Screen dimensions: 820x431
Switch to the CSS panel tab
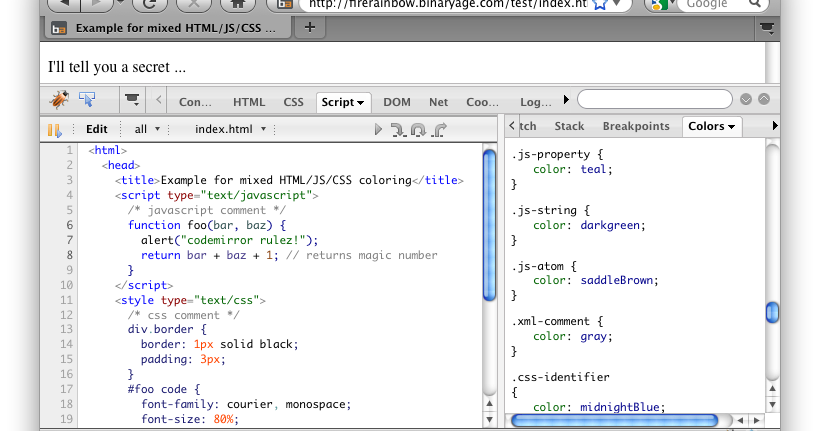pos(293,103)
